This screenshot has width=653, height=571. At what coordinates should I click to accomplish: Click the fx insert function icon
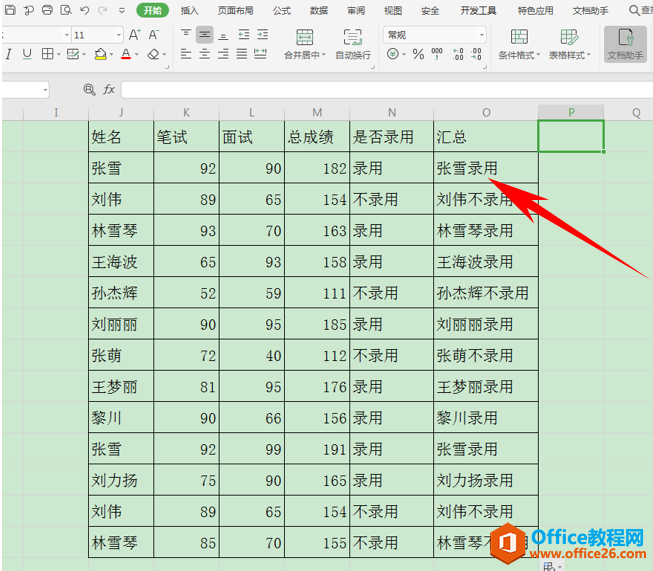(109, 89)
